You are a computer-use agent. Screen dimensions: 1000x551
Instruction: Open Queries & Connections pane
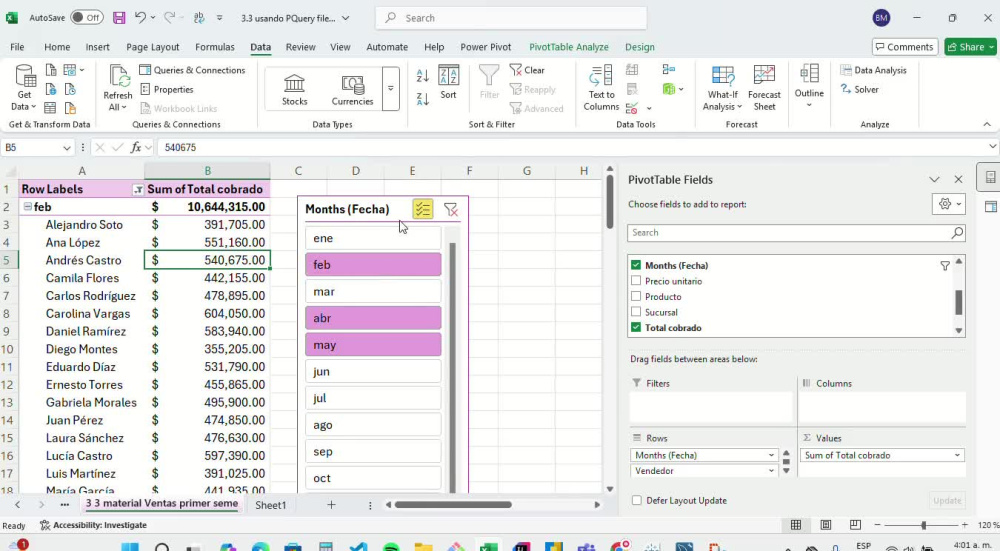(192, 70)
